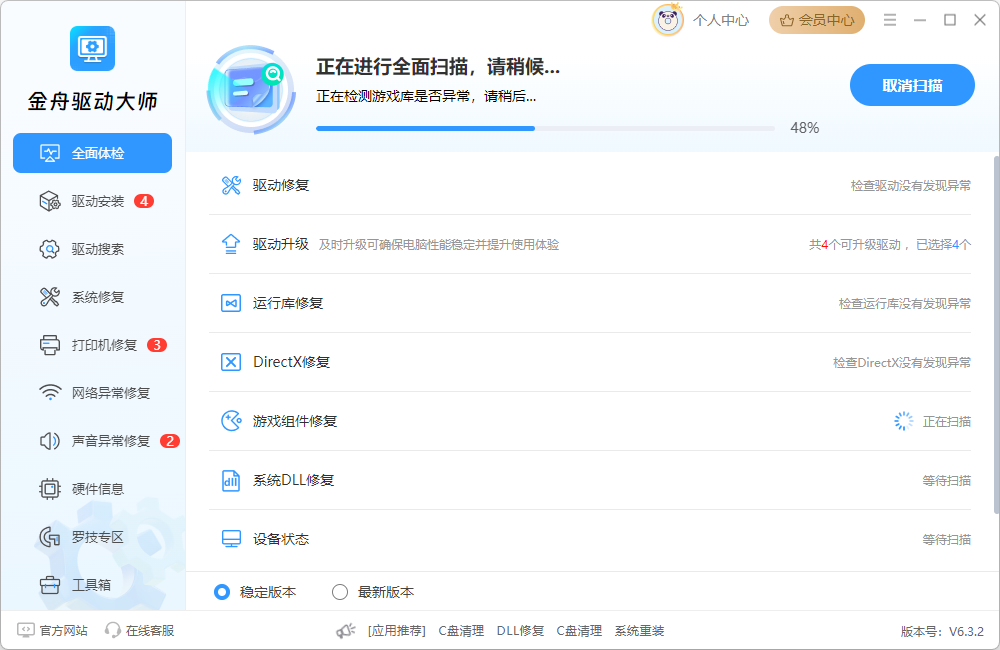The image size is (1000, 650).
Task: Open the 系统重装 footer link
Action: [639, 631]
